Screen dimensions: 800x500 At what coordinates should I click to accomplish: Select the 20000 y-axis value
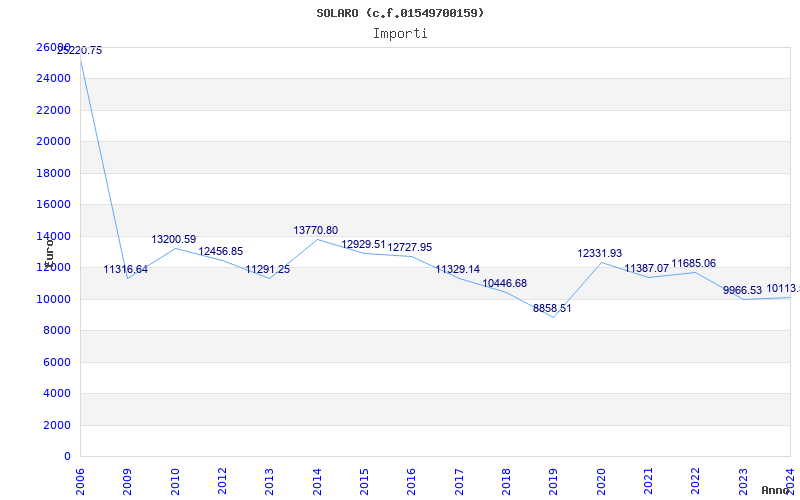pos(53,141)
